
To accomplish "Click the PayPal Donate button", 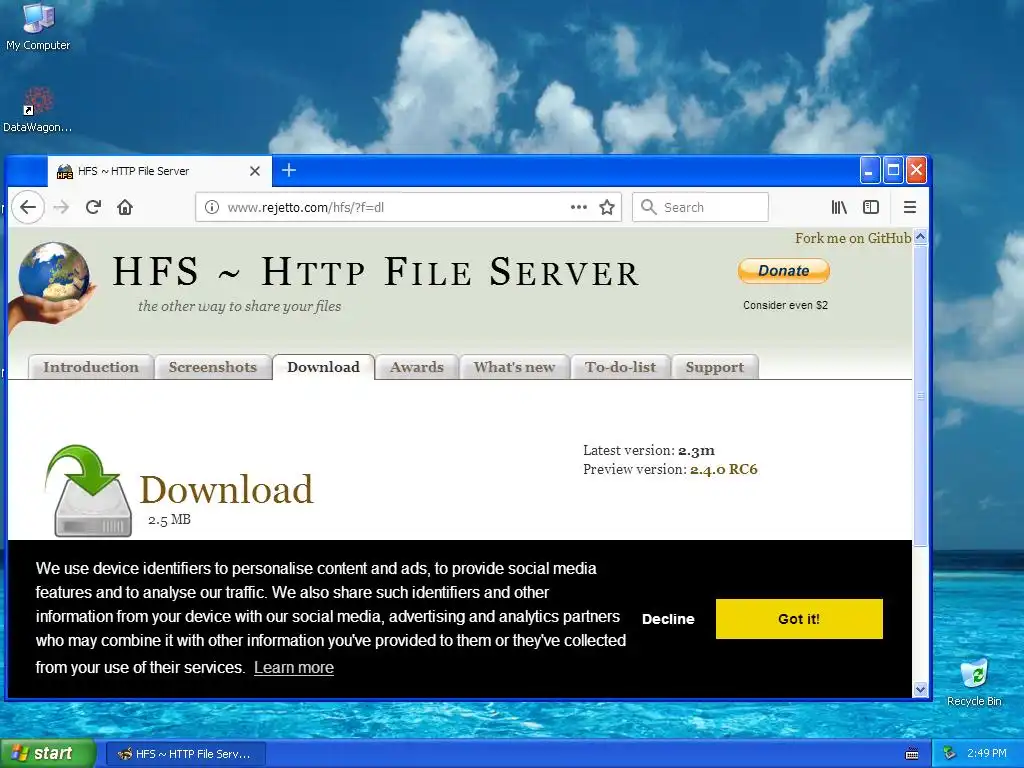I will (x=784, y=270).
